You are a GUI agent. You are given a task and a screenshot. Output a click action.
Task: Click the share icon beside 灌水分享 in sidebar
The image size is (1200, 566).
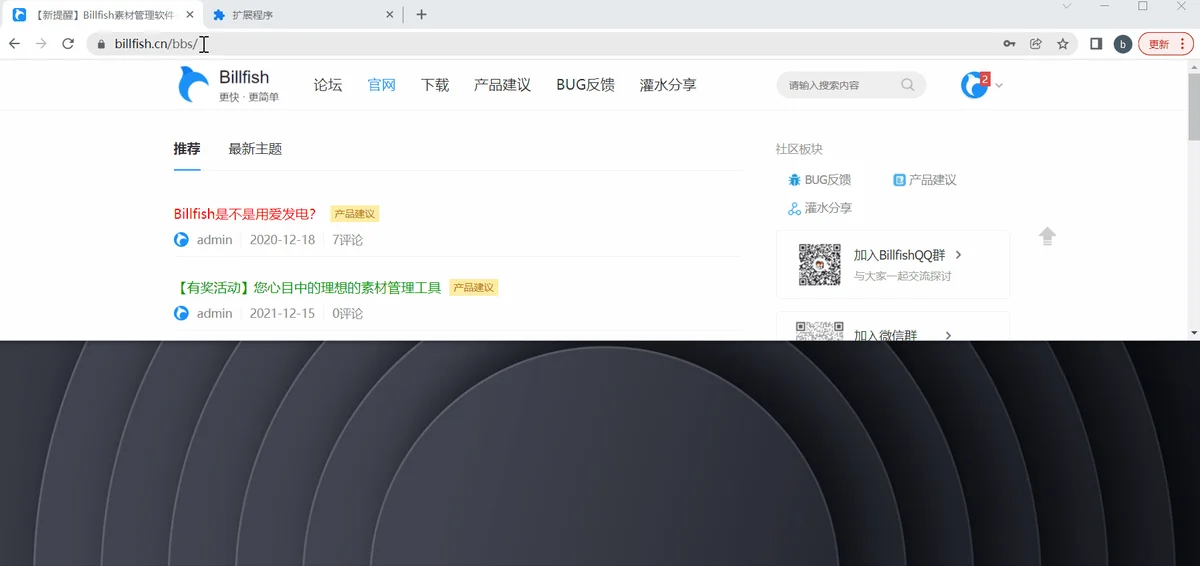pyautogui.click(x=794, y=208)
